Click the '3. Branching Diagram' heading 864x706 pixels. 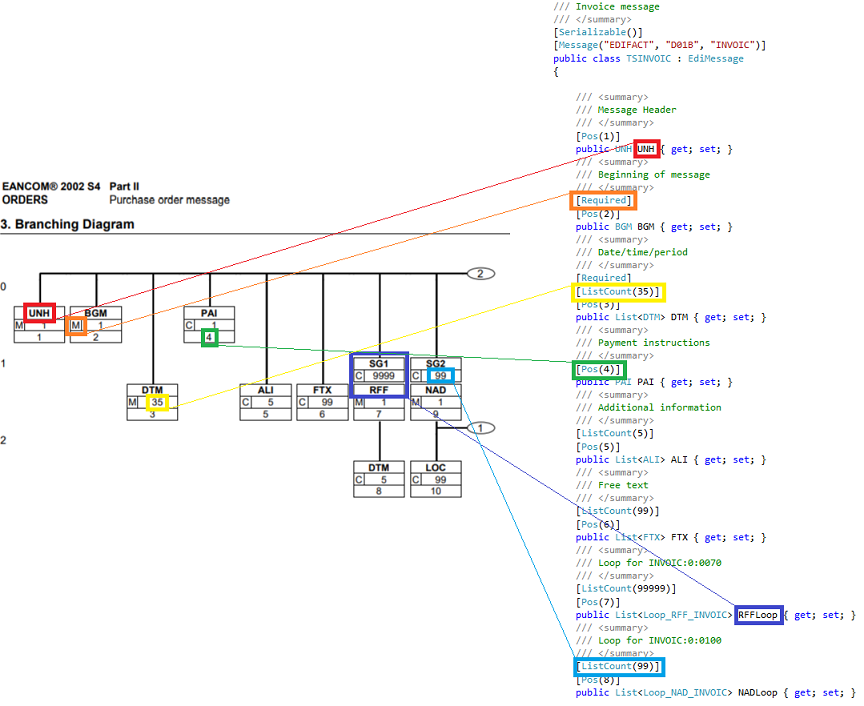point(68,224)
